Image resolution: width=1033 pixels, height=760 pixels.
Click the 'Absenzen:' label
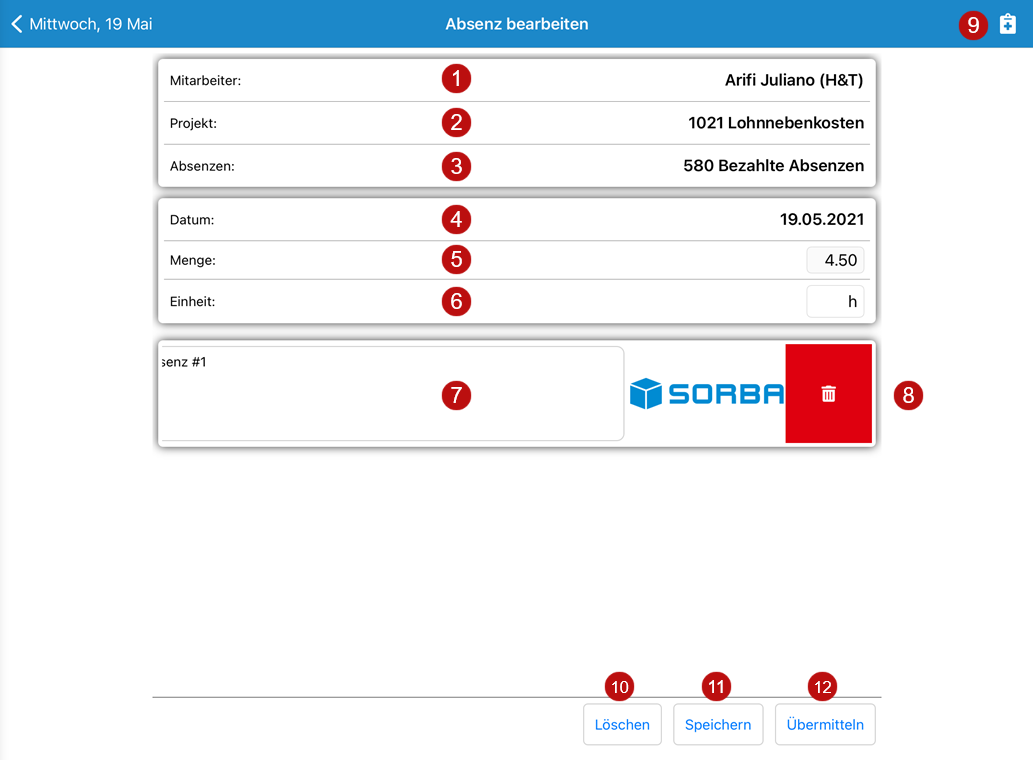coord(202,166)
